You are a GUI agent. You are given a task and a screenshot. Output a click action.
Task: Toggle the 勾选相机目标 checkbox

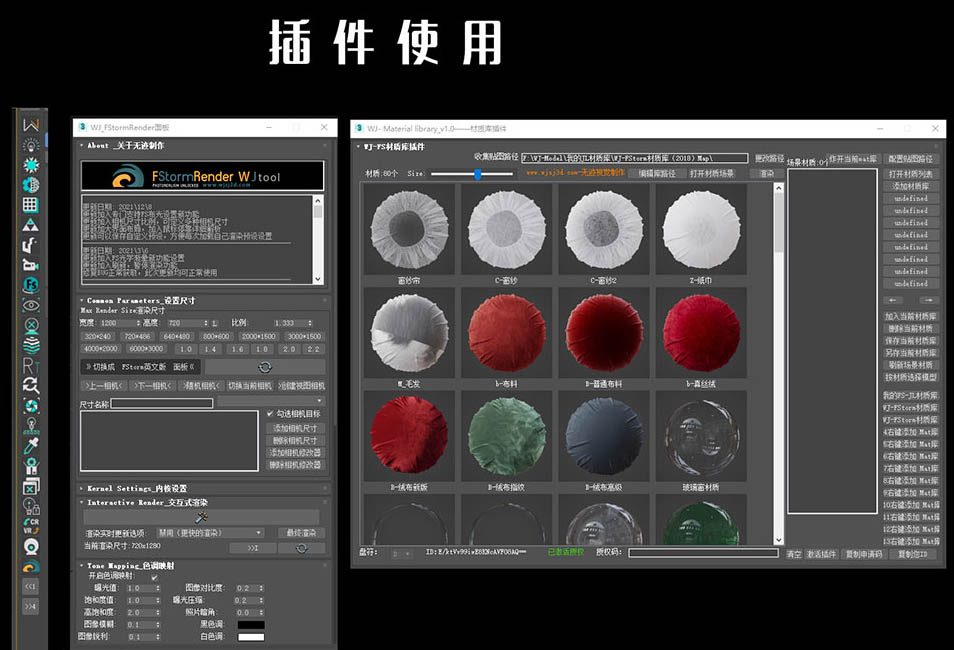click(270, 413)
